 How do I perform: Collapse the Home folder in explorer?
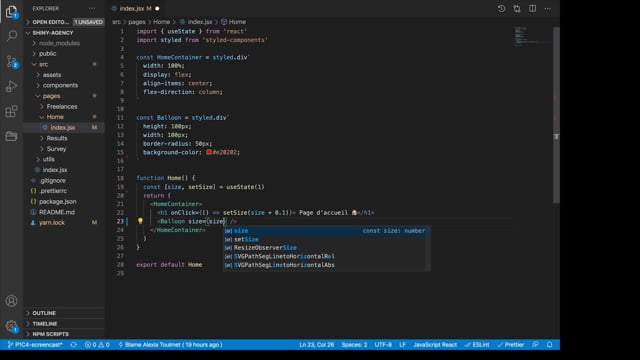coord(64,117)
